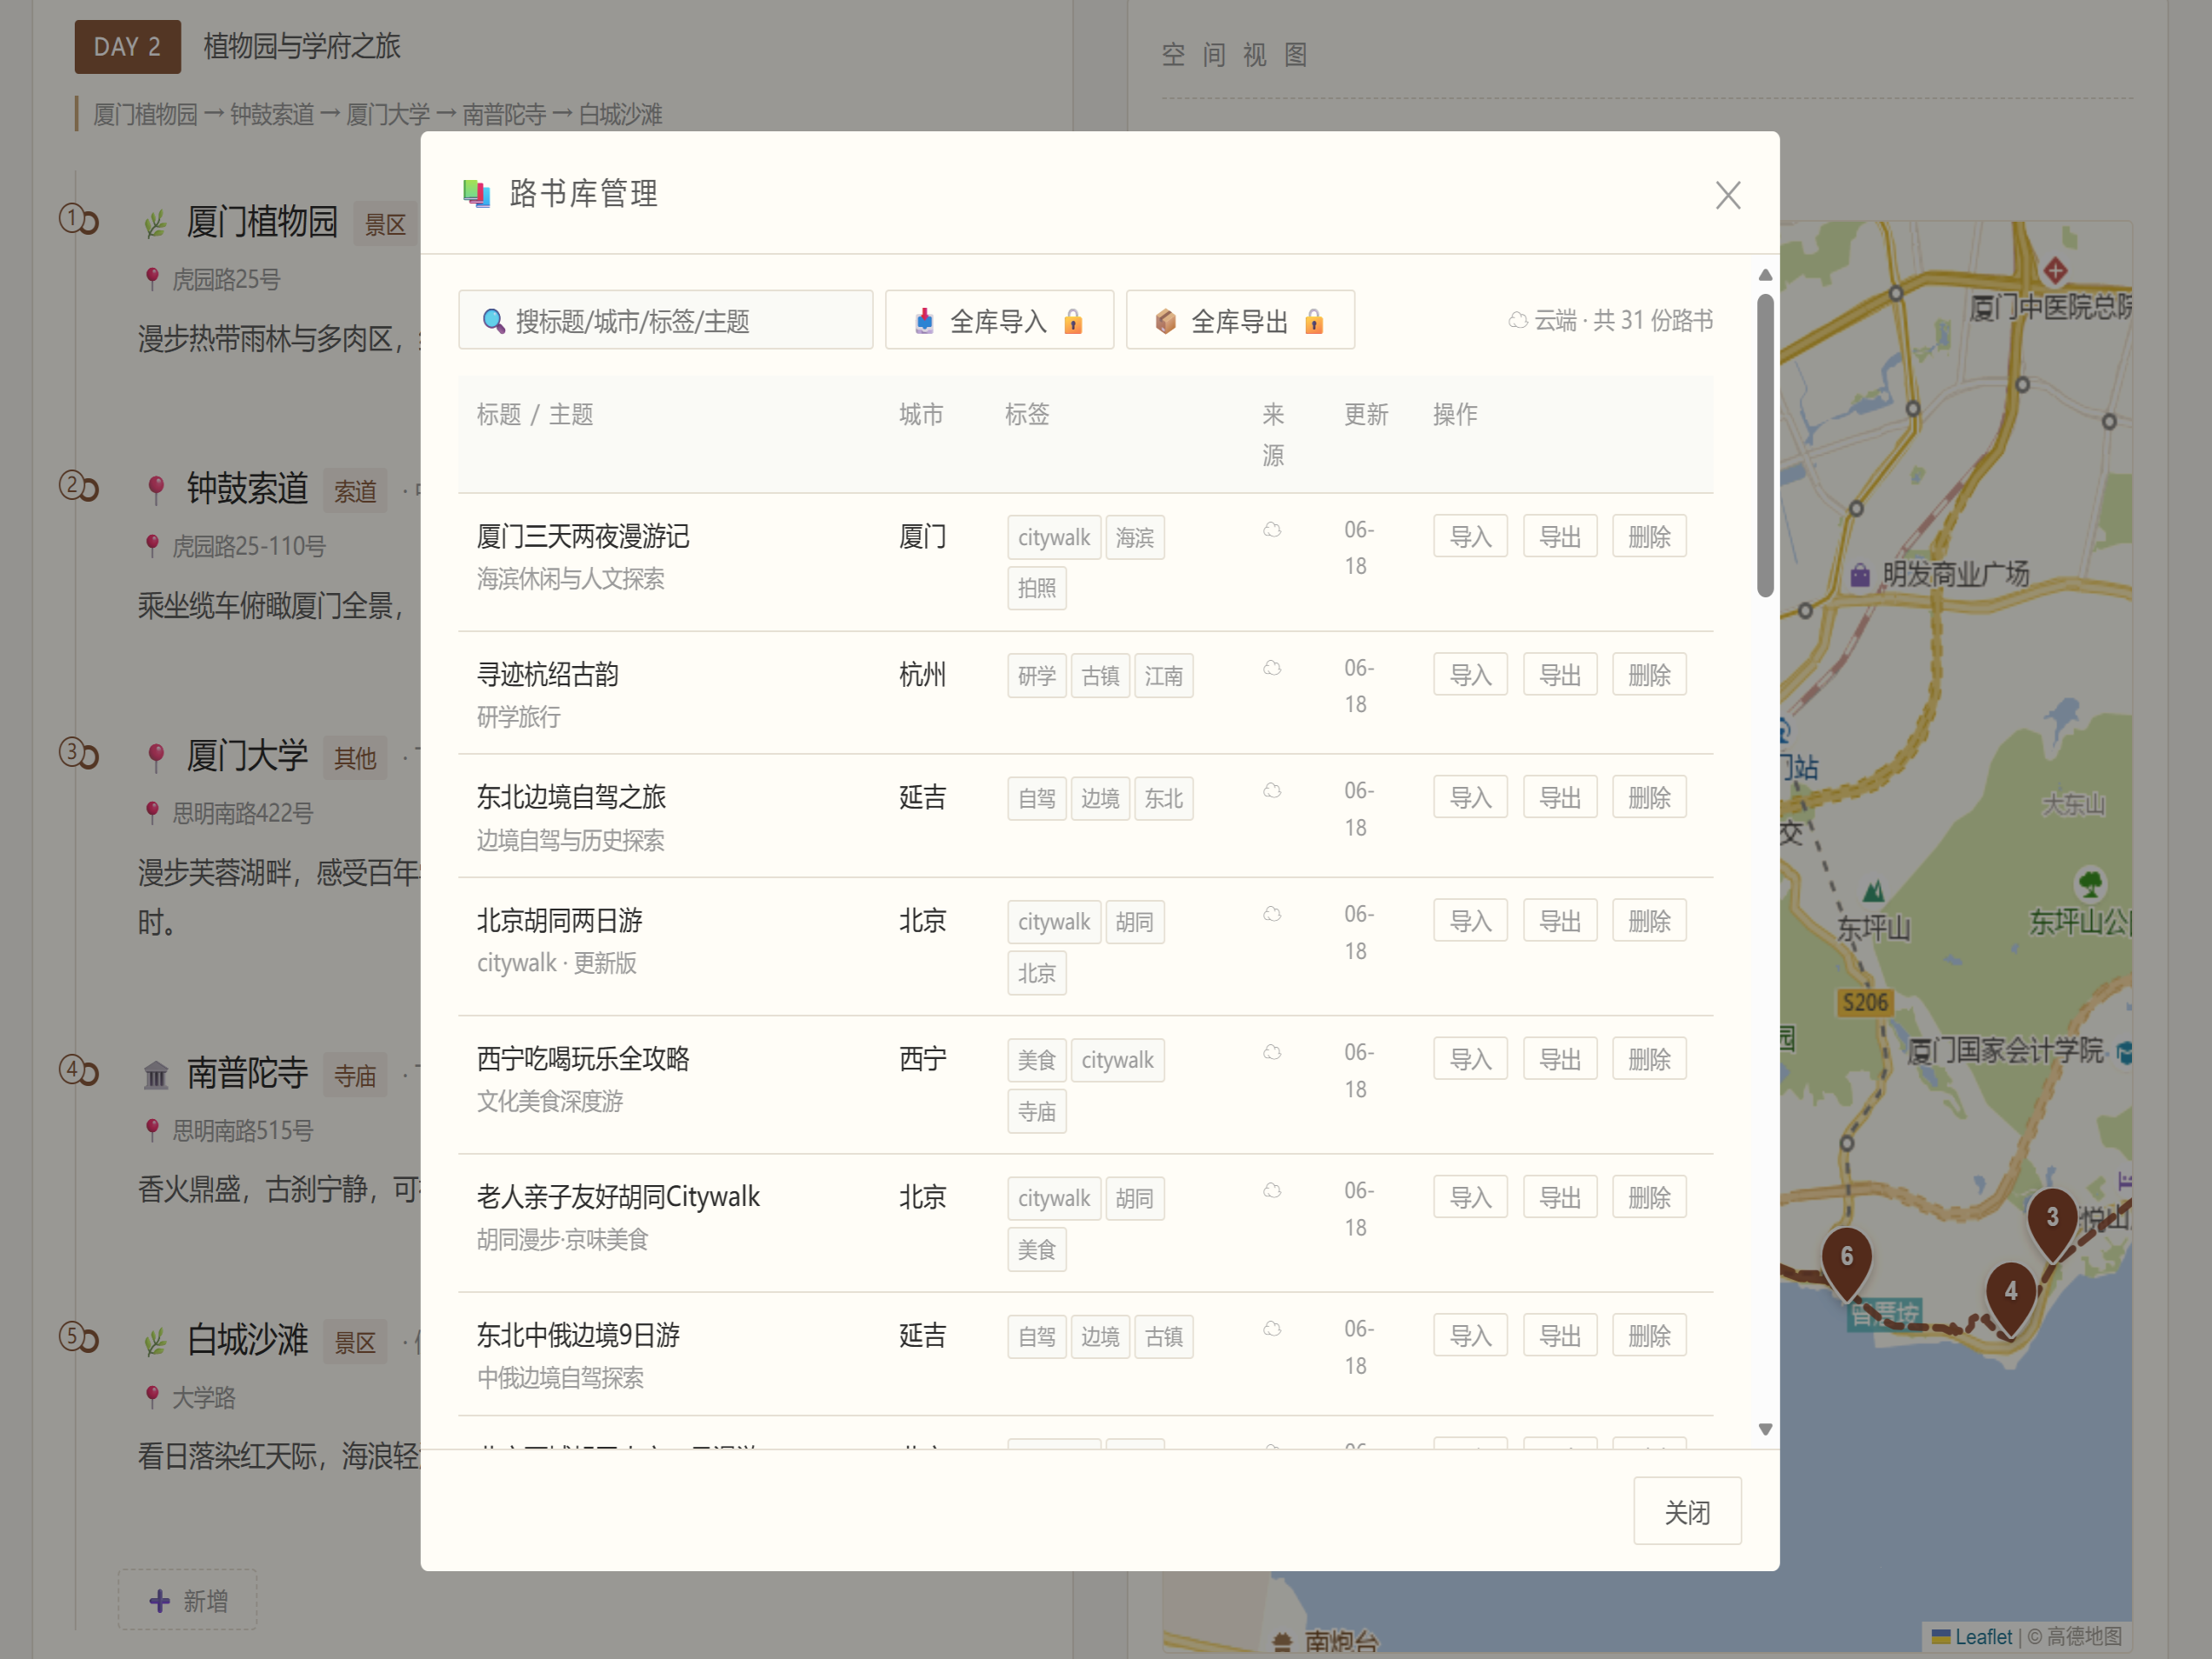The height and width of the screenshot is (1659, 2212).
Task: Click the box icon on 全库导出
Action: tap(1165, 321)
